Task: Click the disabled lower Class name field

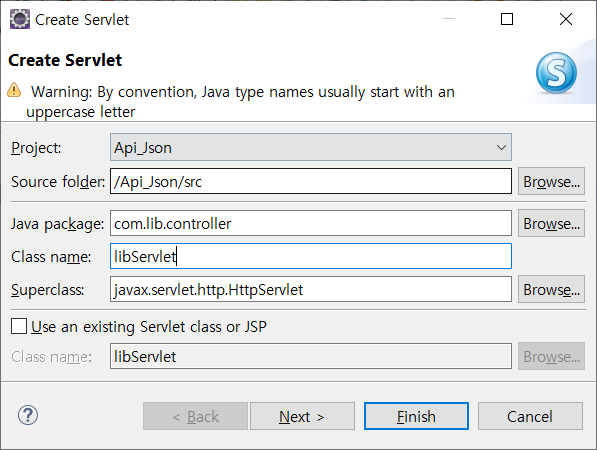Action: click(x=311, y=356)
